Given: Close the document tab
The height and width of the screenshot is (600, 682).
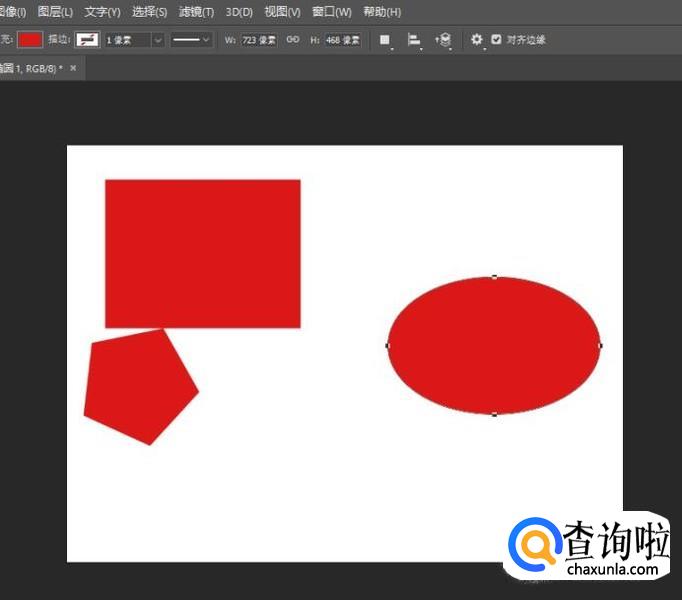Looking at the screenshot, I should point(73,68).
